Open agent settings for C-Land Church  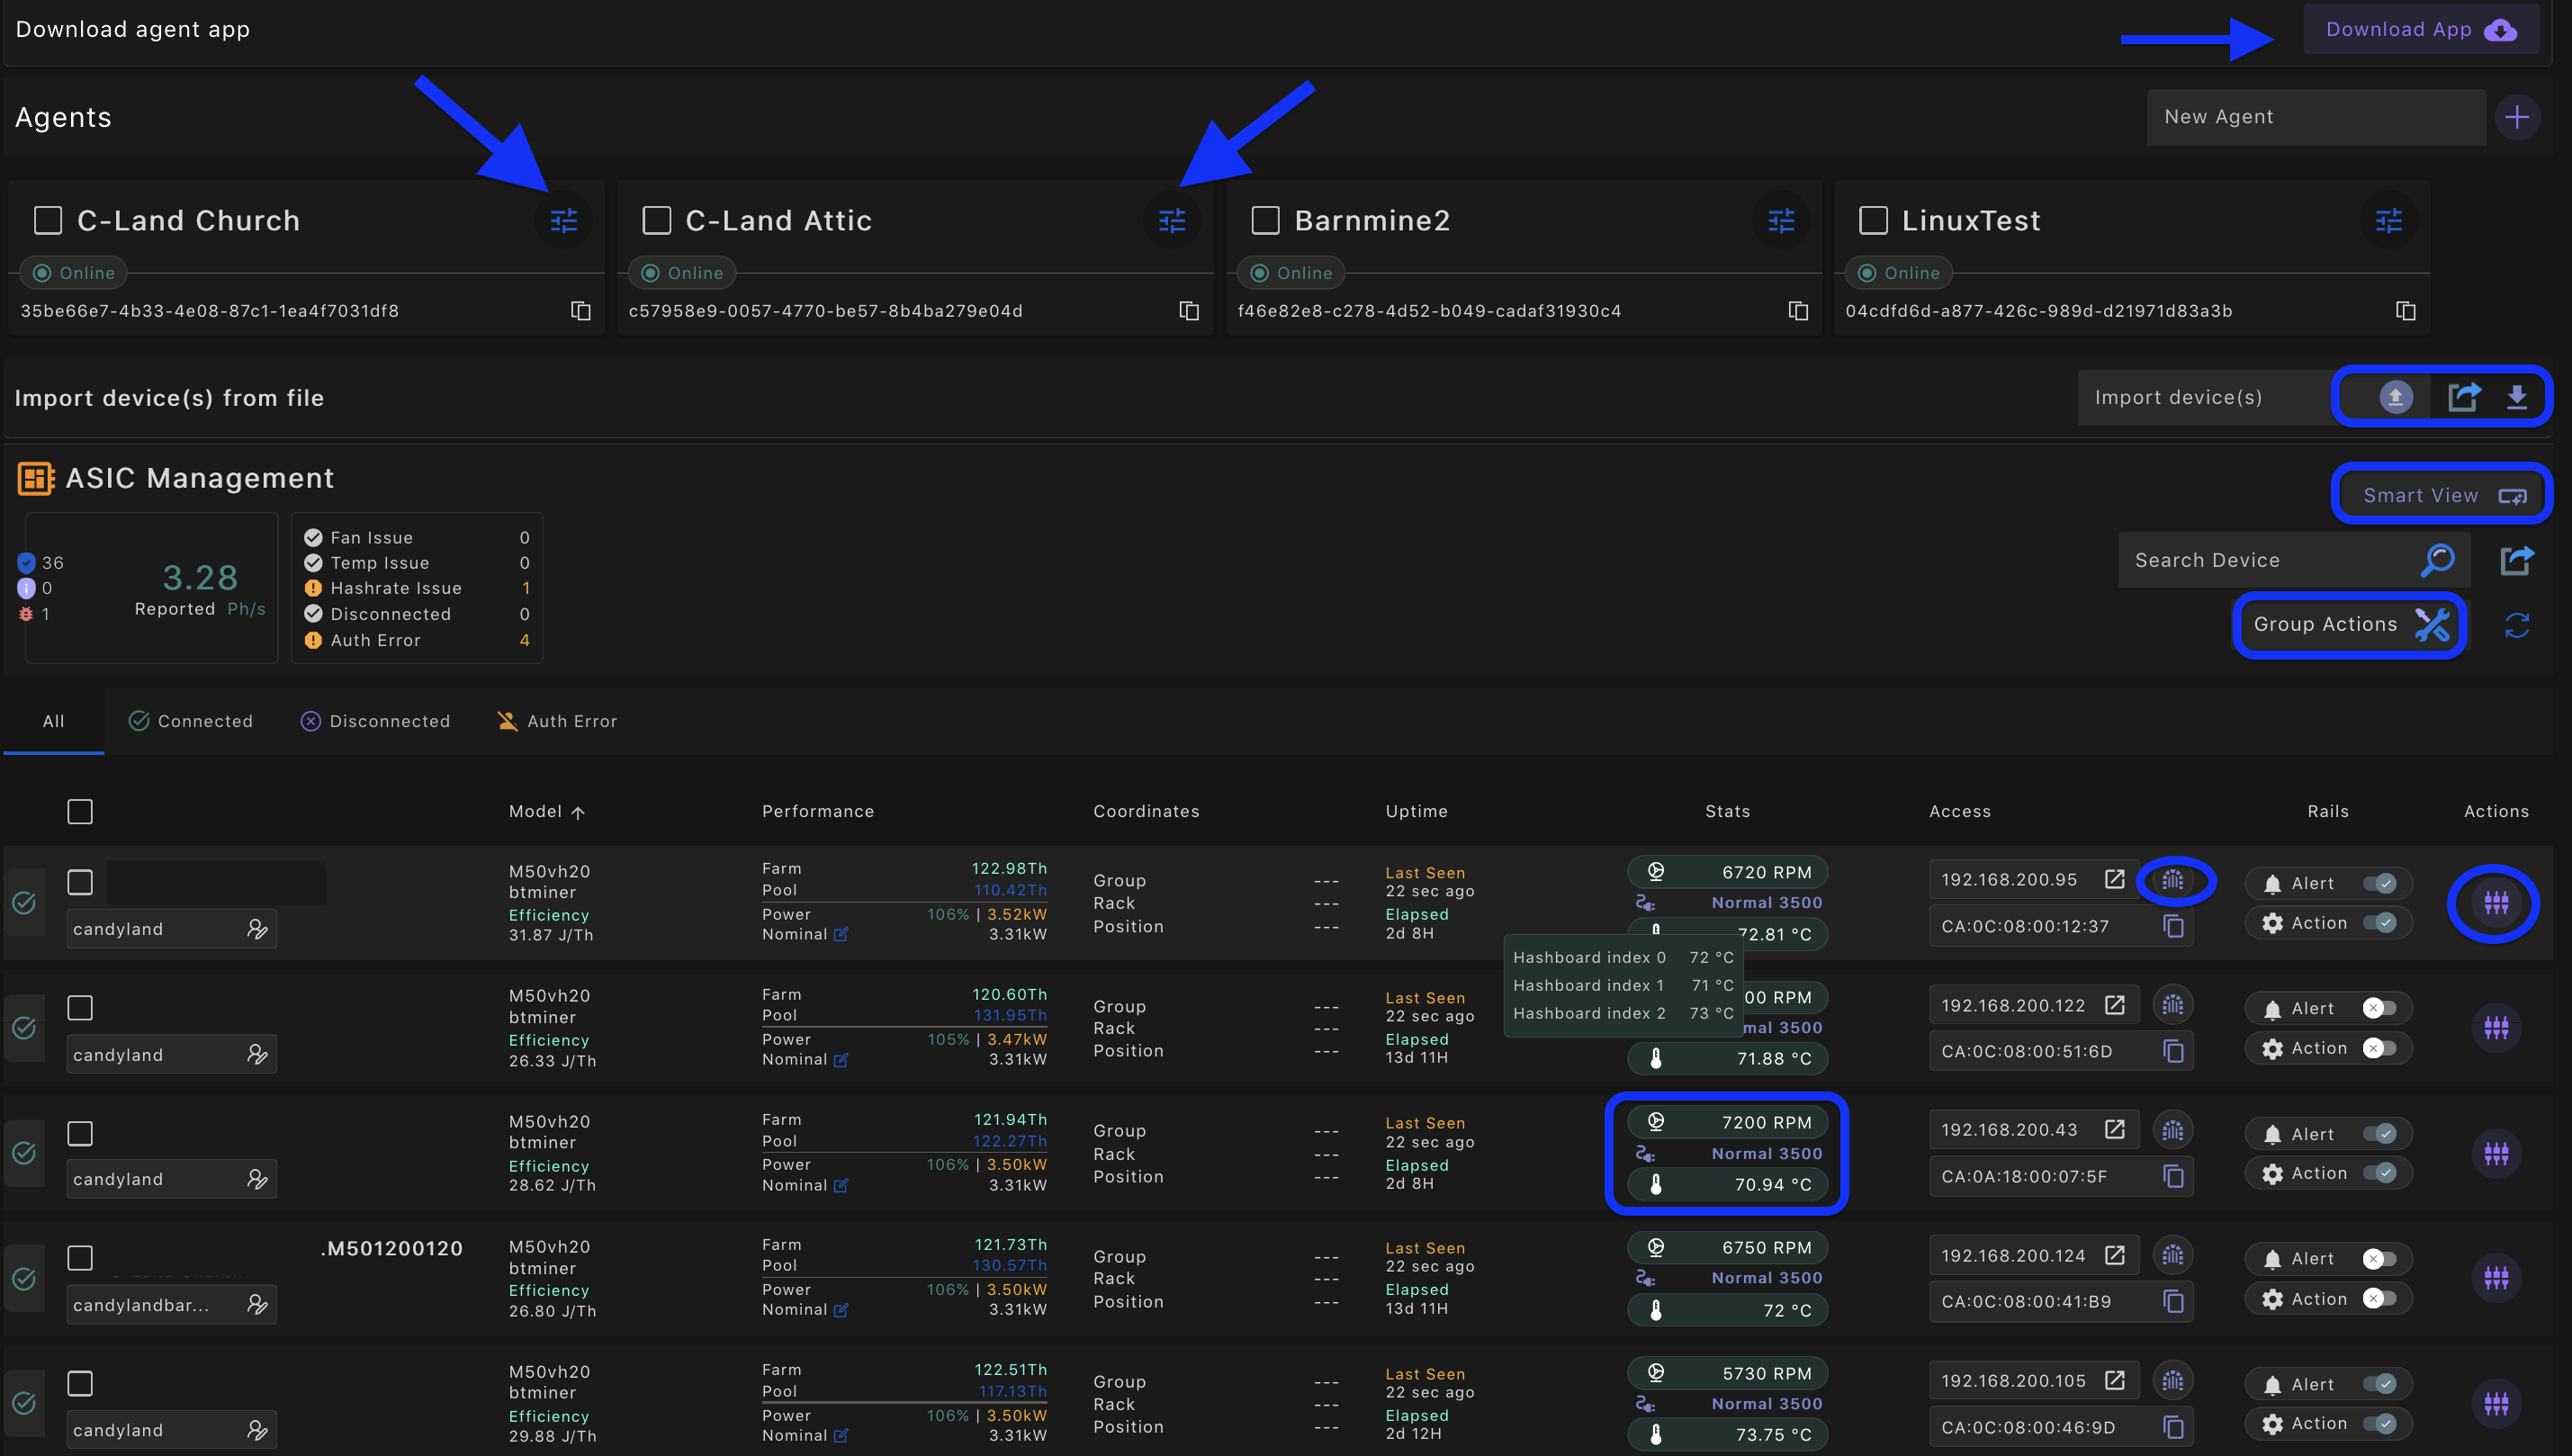[x=563, y=220]
